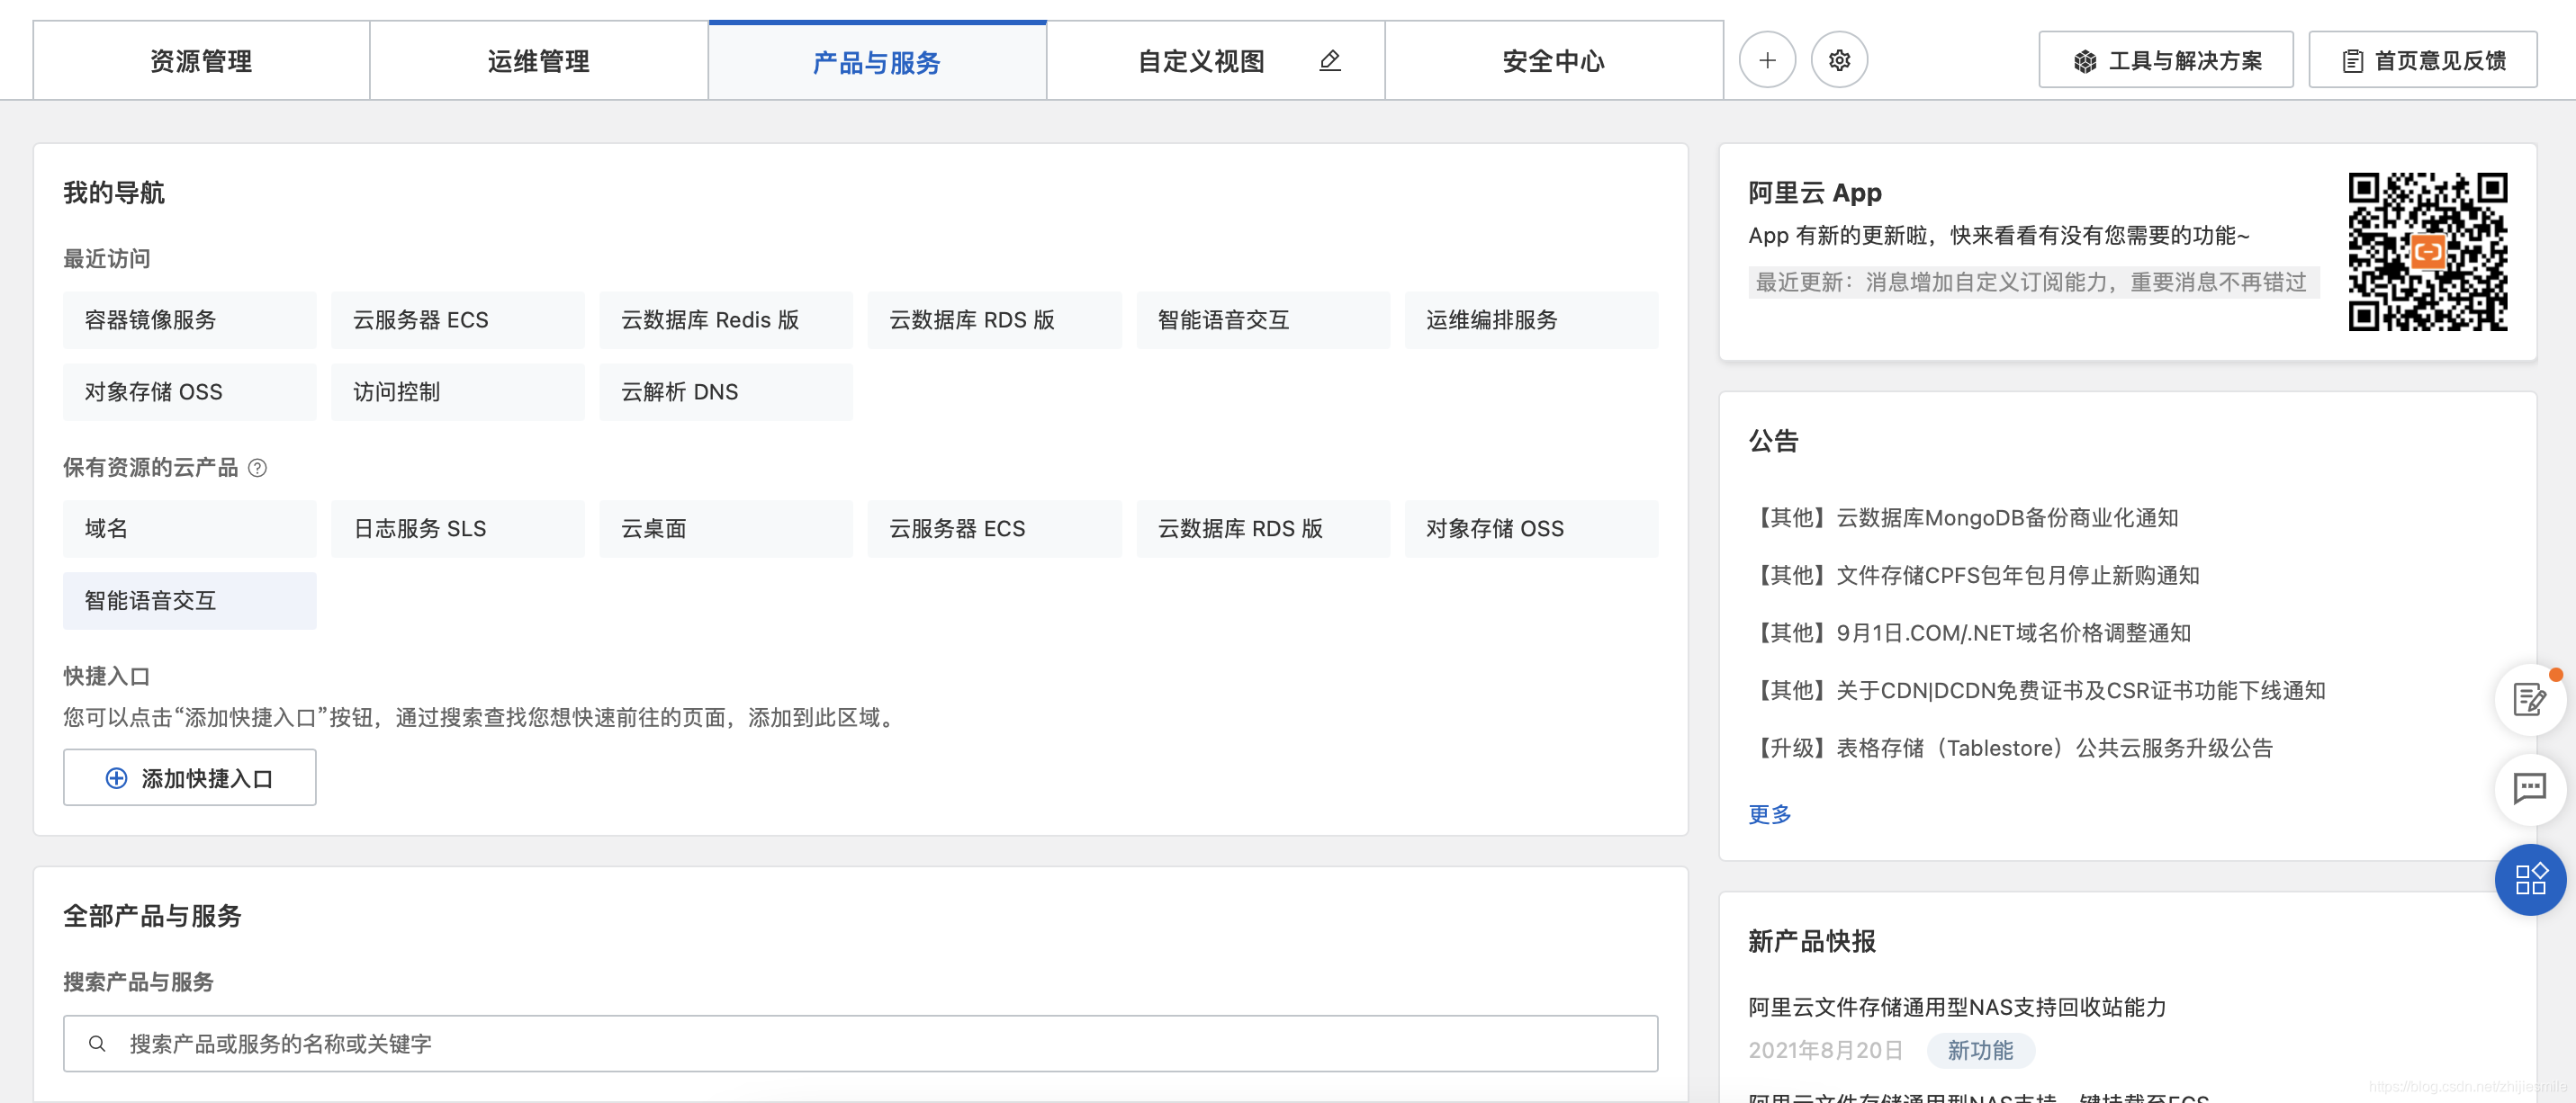
Task: Open the CDN|DCDN免费证书 announcement
Action: 2037,690
